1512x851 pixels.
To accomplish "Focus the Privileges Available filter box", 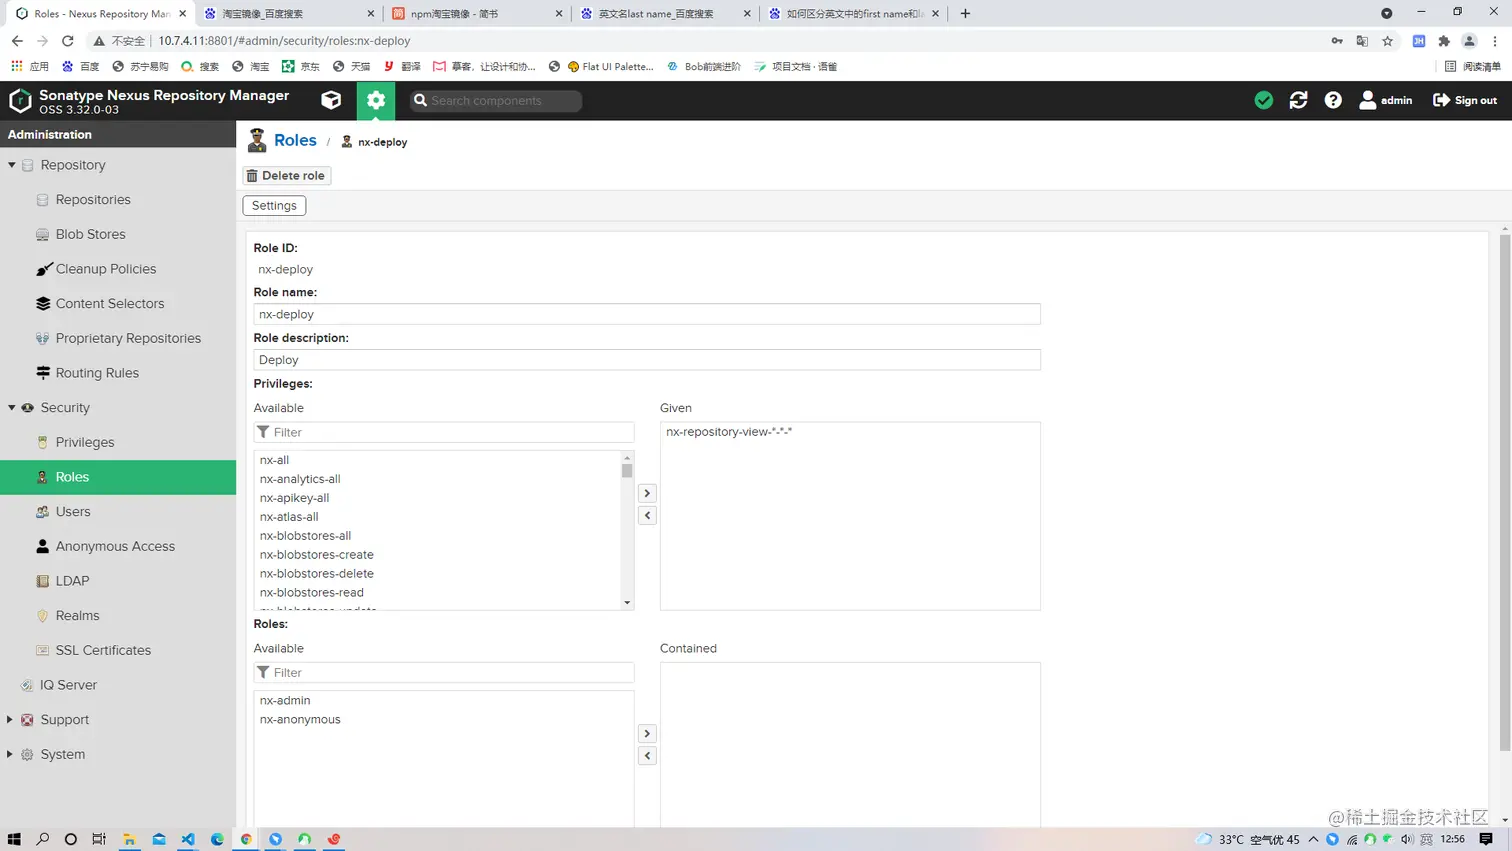I will pyautogui.click(x=444, y=432).
